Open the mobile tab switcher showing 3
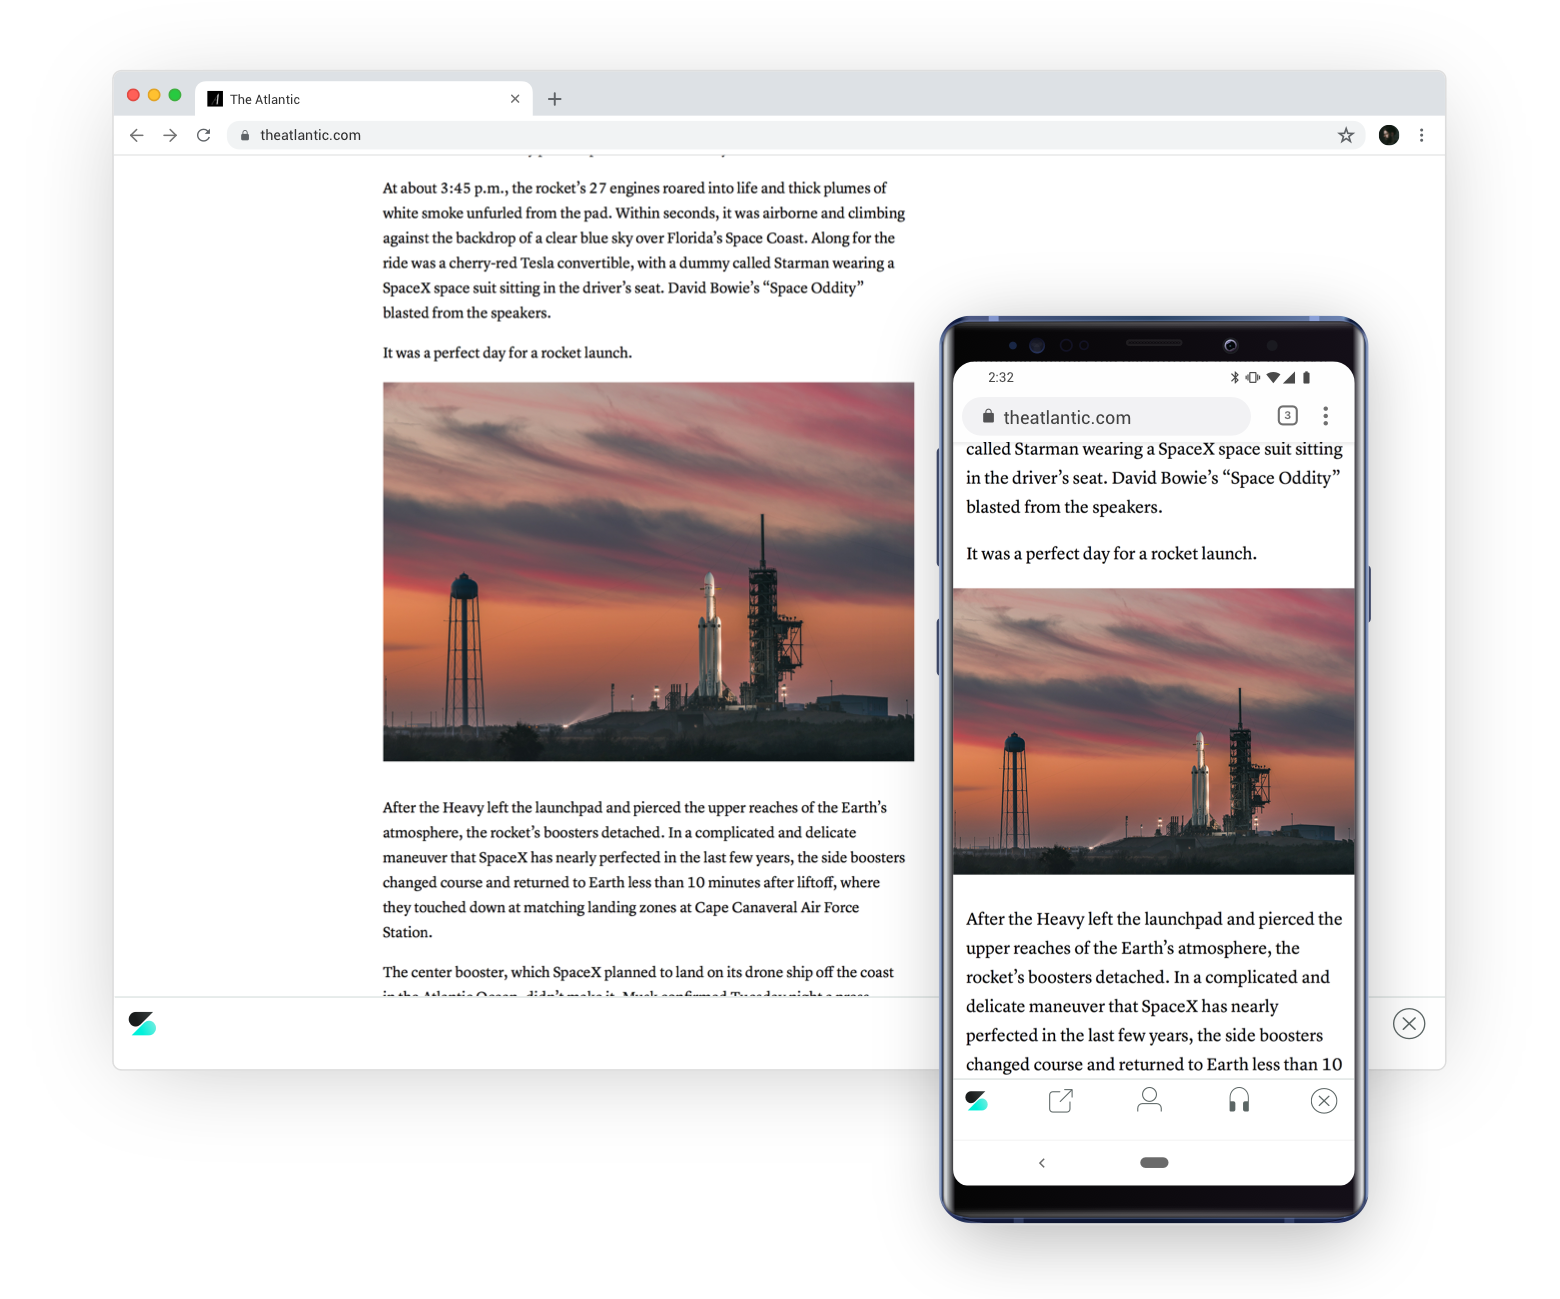 1287,416
